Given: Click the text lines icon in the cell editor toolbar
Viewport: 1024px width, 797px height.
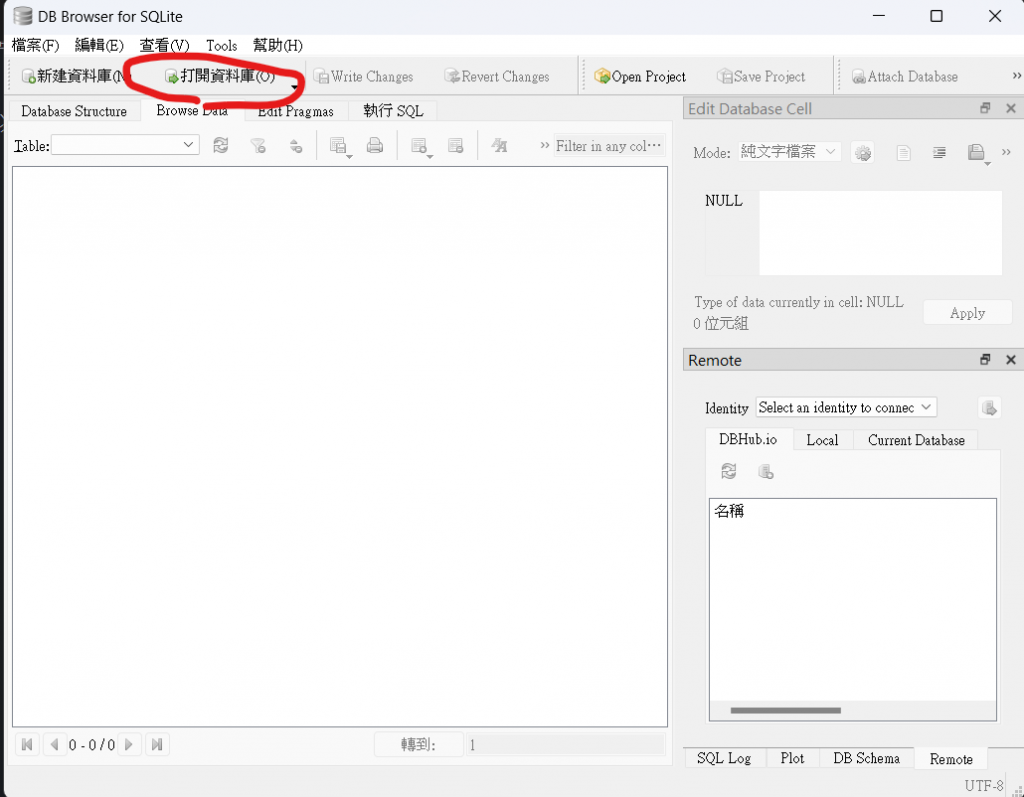Looking at the screenshot, I should [939, 153].
